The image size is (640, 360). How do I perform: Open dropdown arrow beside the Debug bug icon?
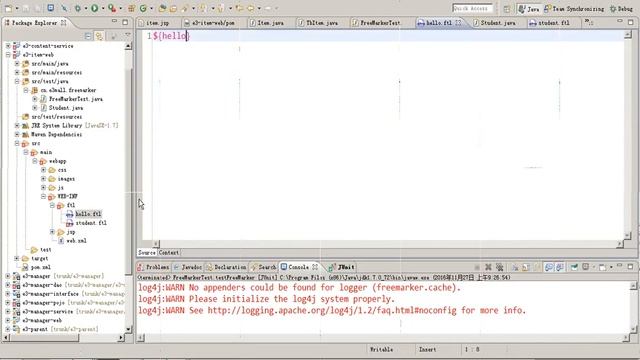[x=86, y=8]
